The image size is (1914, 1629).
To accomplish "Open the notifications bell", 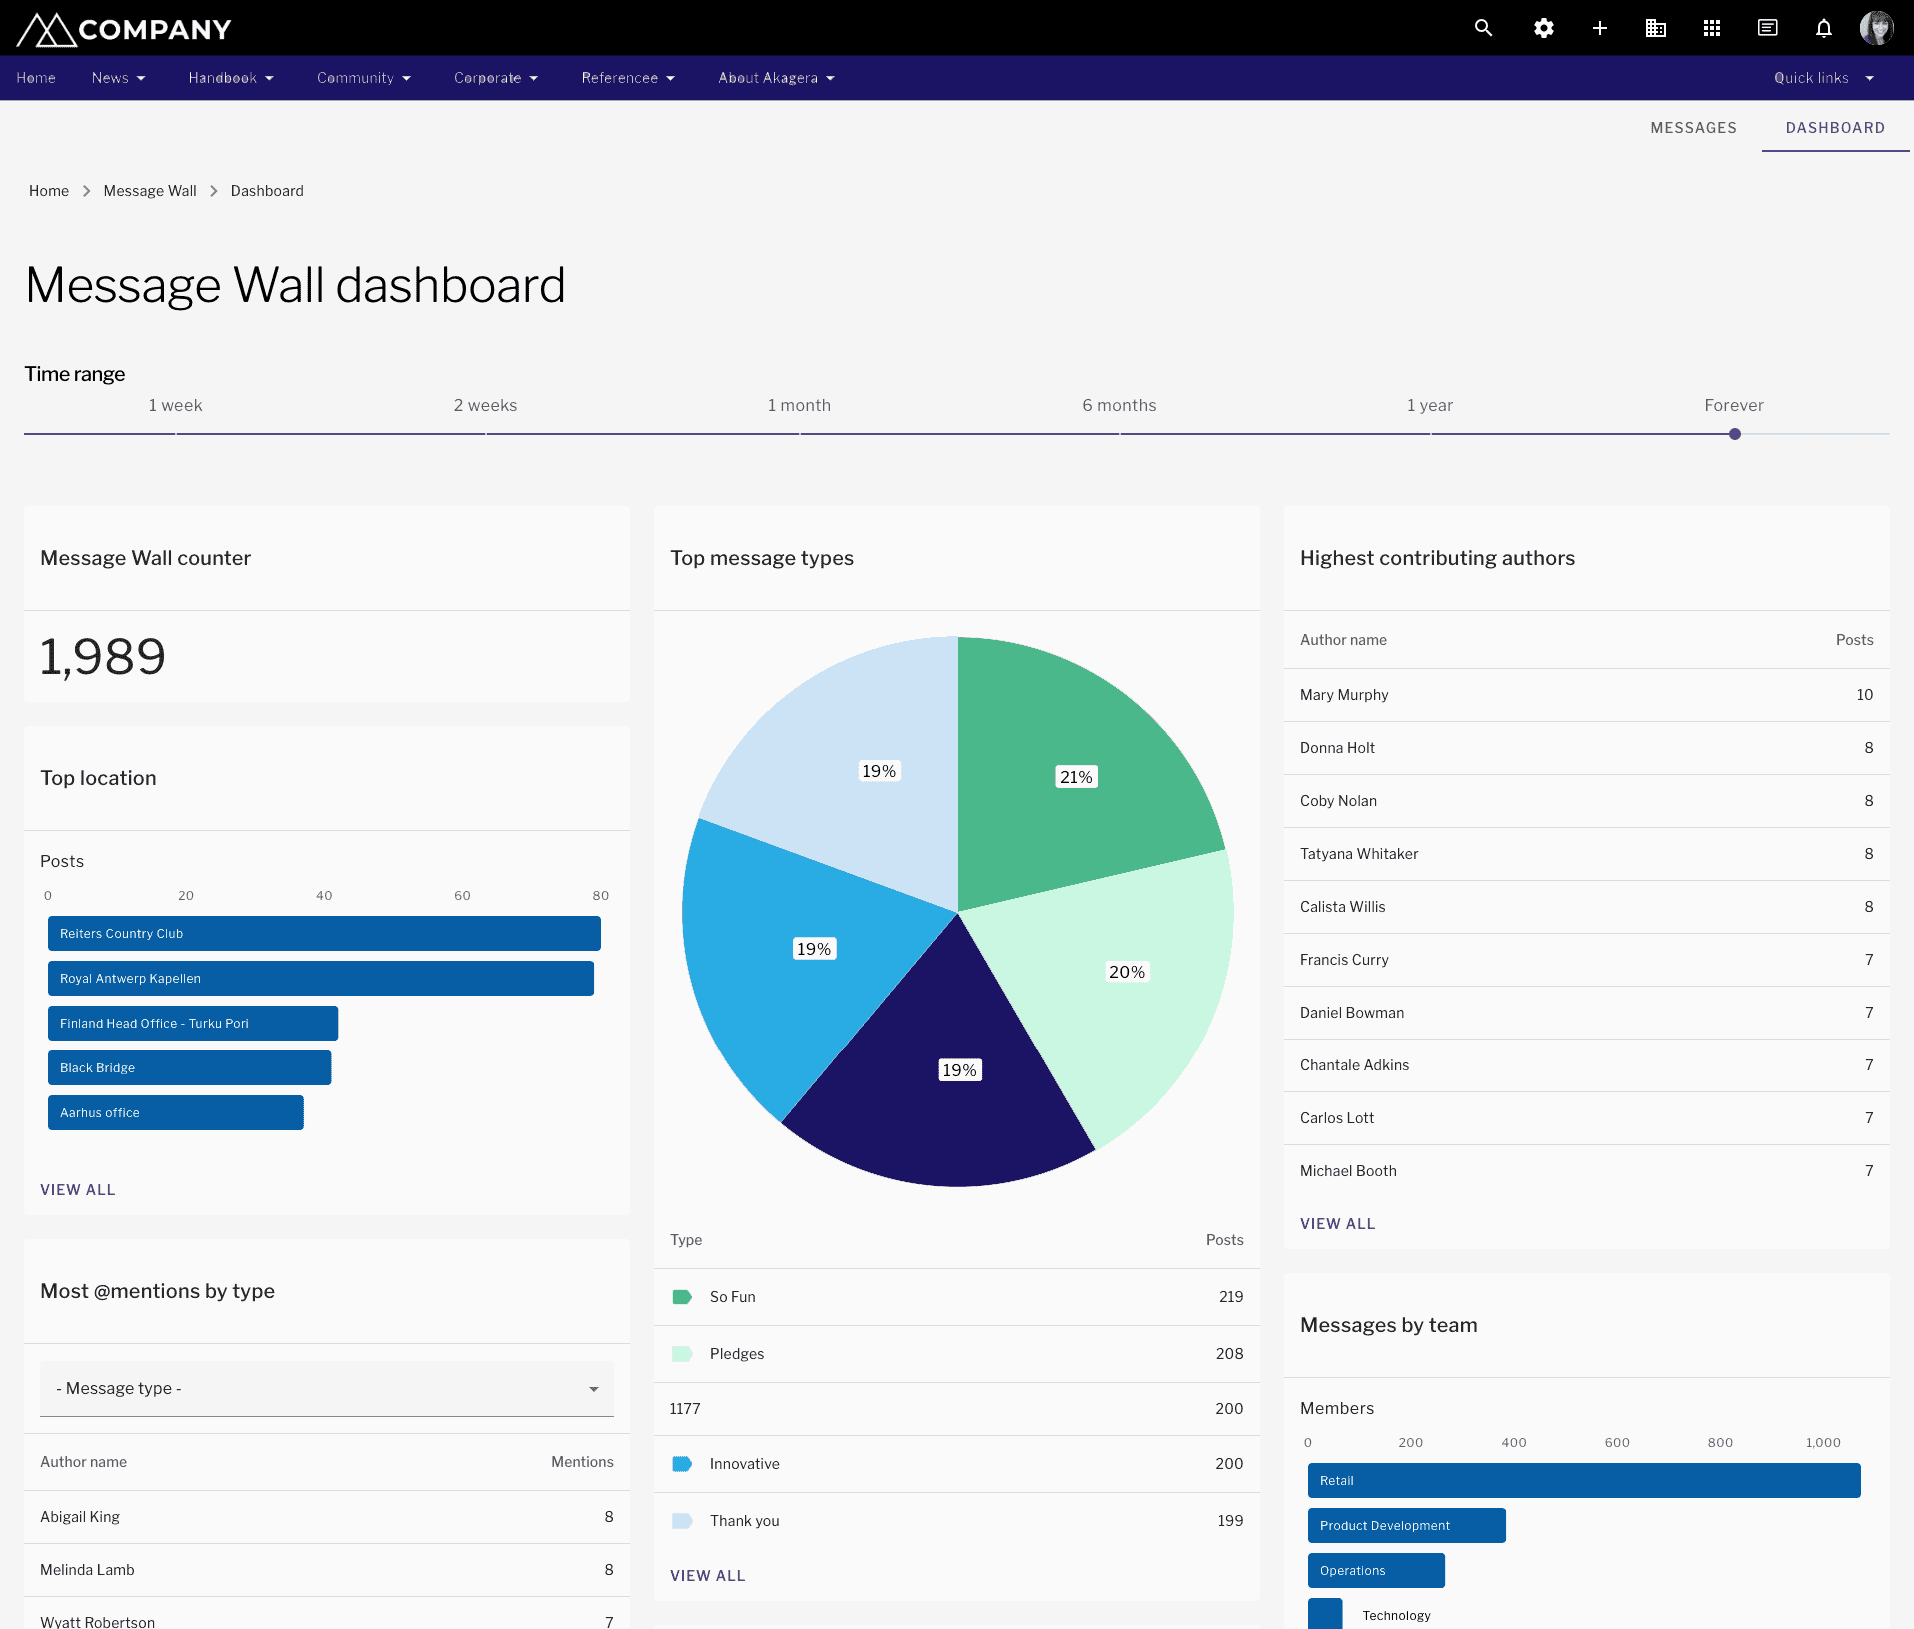I will (x=1823, y=28).
